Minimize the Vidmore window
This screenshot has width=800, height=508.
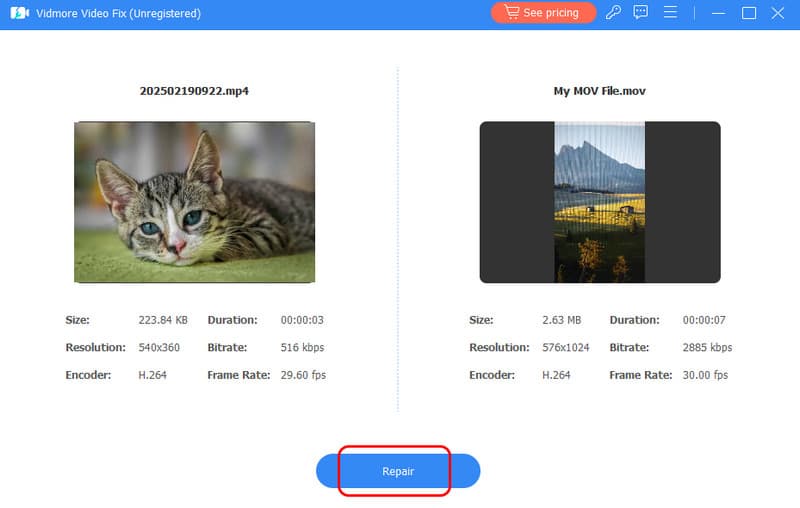[718, 13]
